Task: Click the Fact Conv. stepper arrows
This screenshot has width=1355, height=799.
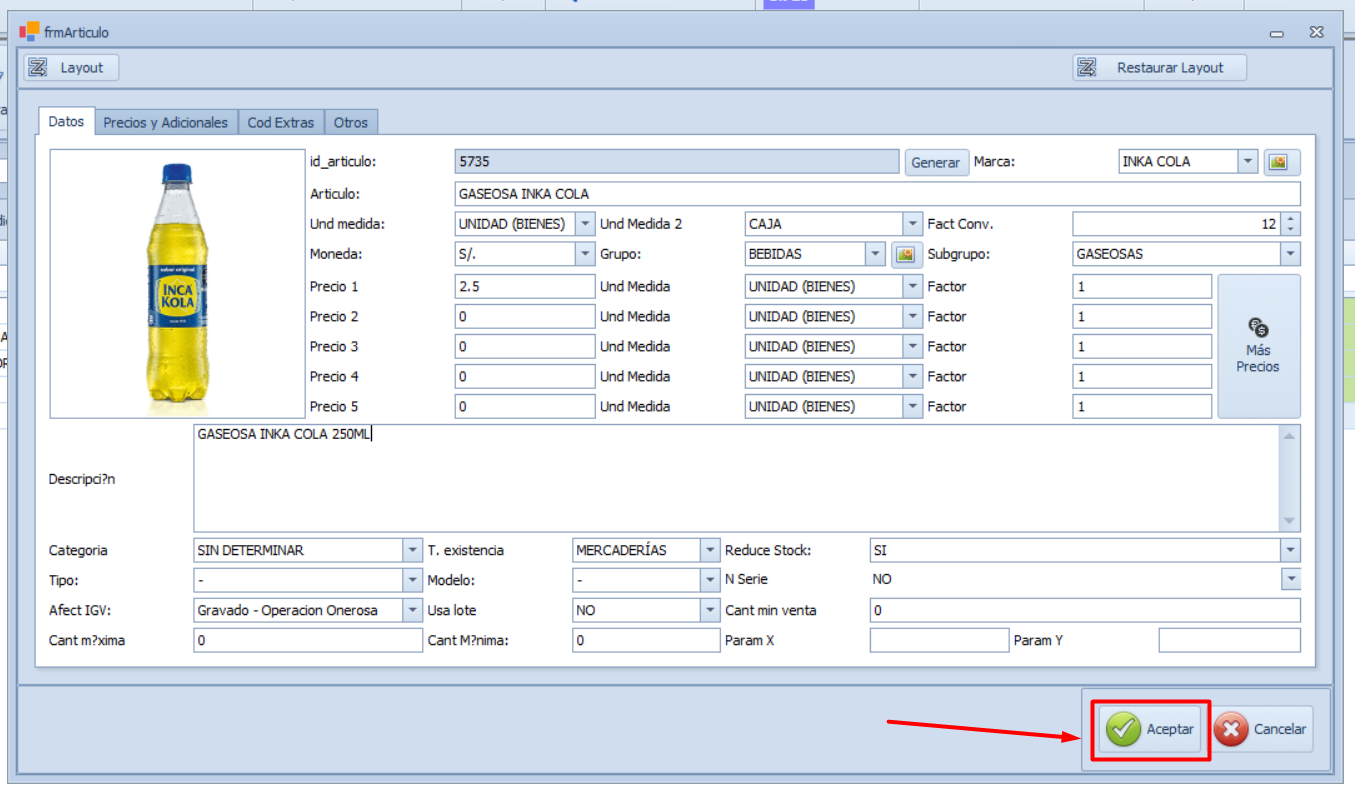Action: [x=1290, y=224]
